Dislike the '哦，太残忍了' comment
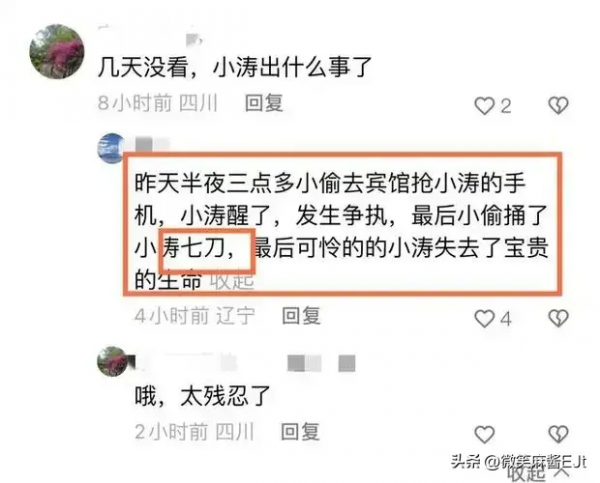The image size is (600, 483). pos(559,434)
